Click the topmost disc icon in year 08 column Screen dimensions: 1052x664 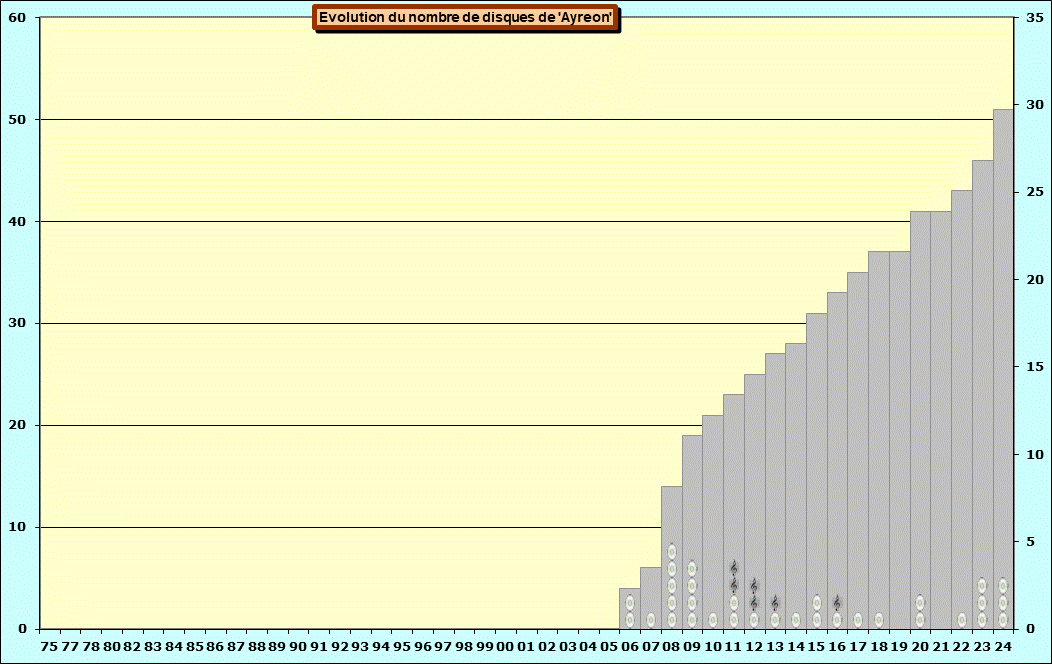pos(672,551)
